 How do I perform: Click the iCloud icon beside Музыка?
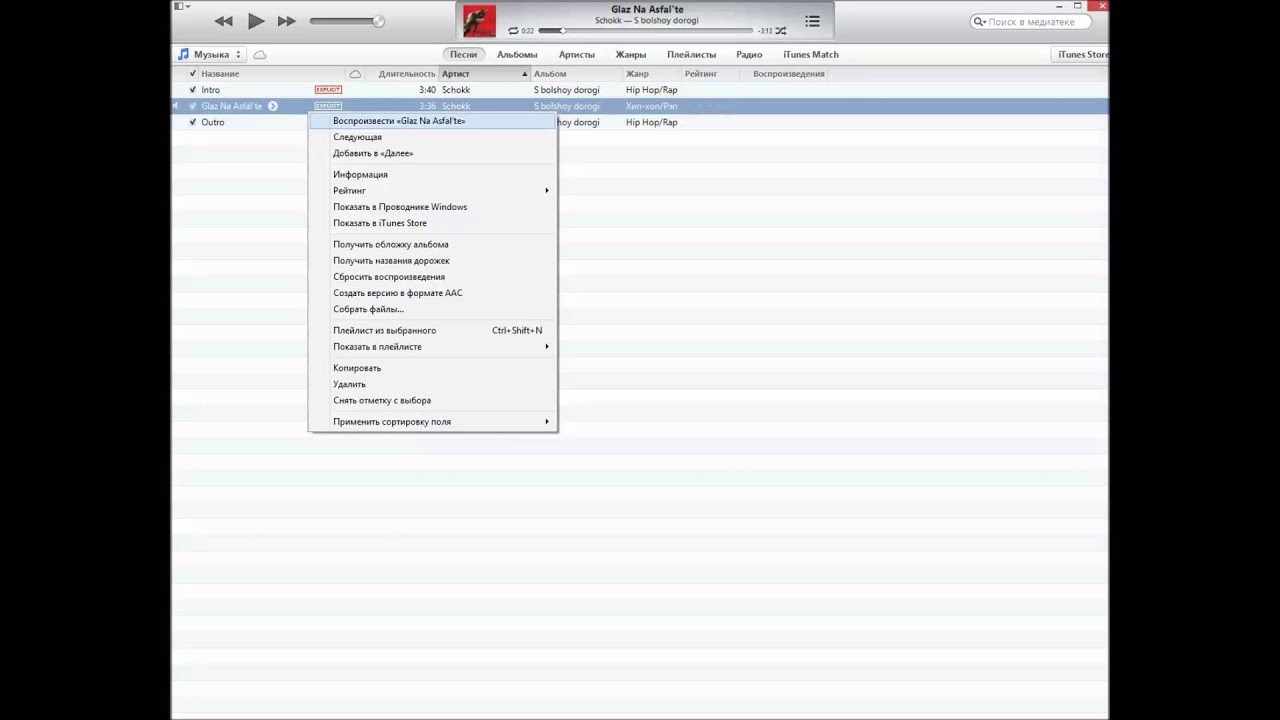260,54
